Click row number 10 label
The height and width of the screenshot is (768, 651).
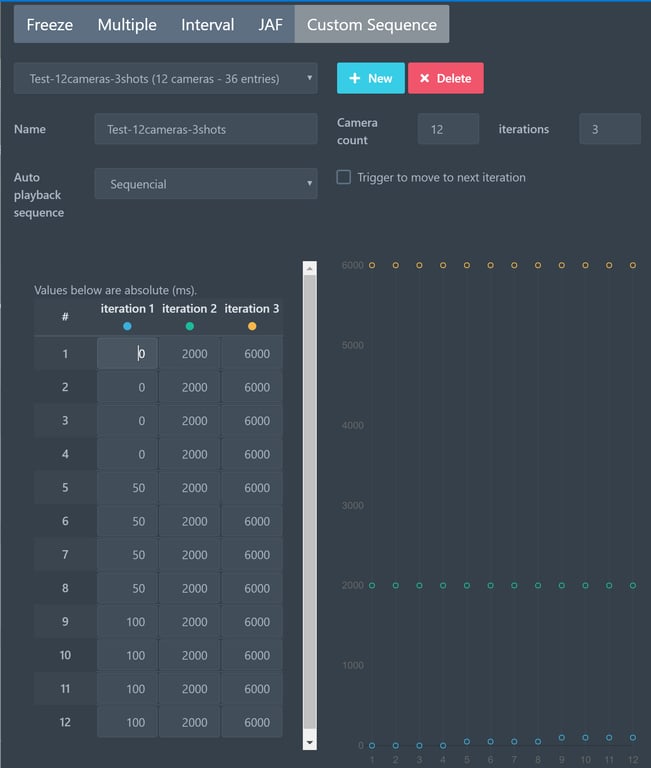65,655
